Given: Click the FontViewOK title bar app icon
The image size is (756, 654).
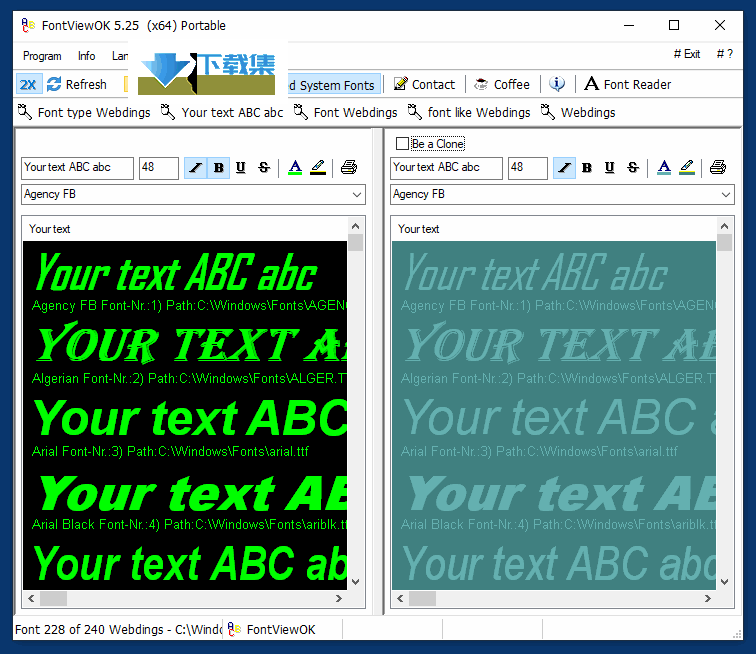Looking at the screenshot, I should pos(28,25).
